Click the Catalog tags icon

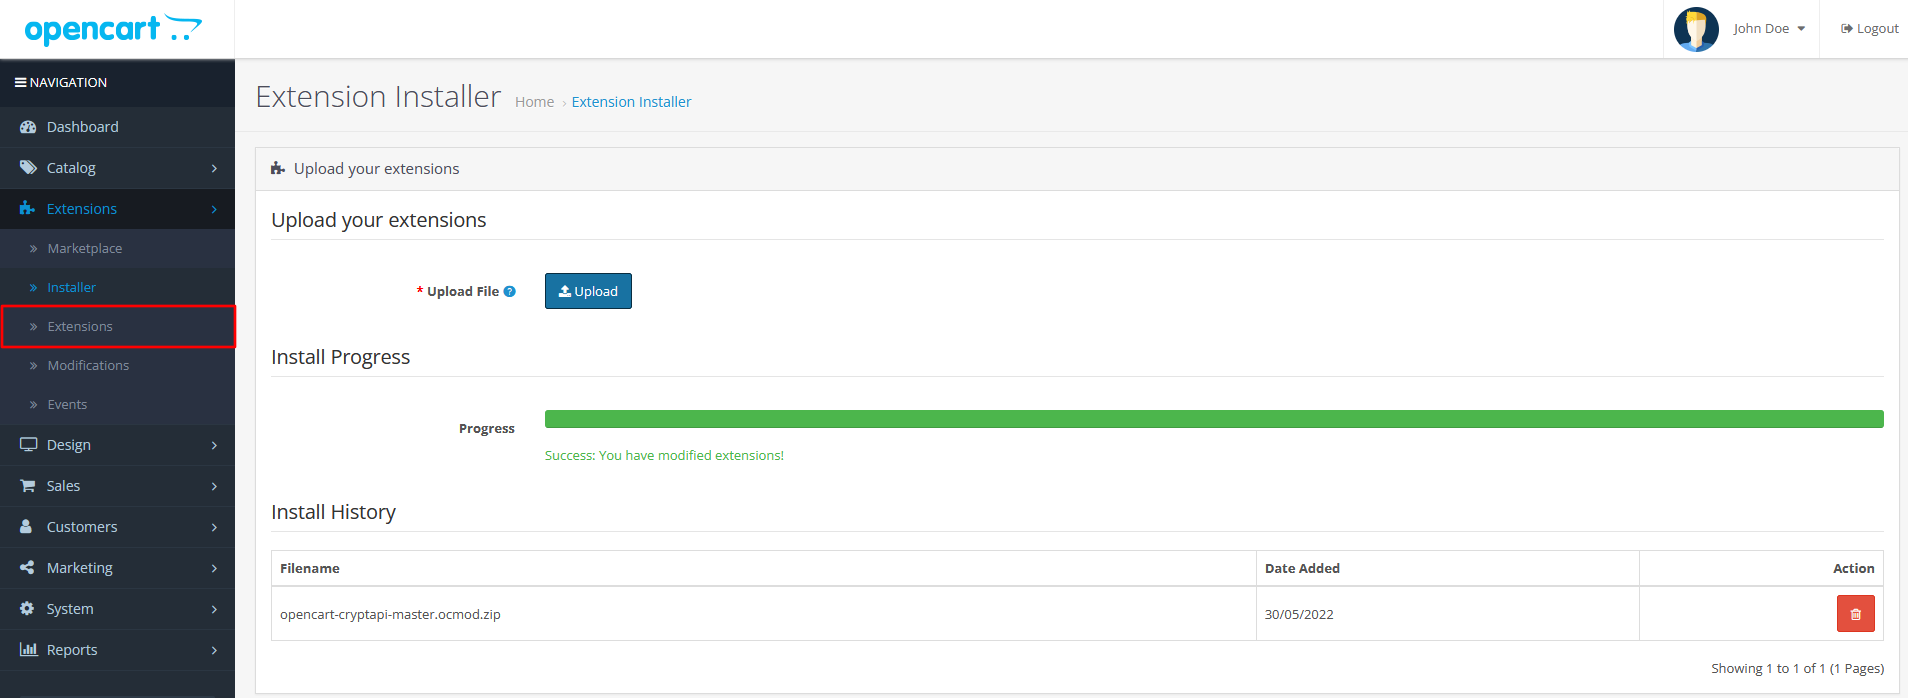(28, 168)
